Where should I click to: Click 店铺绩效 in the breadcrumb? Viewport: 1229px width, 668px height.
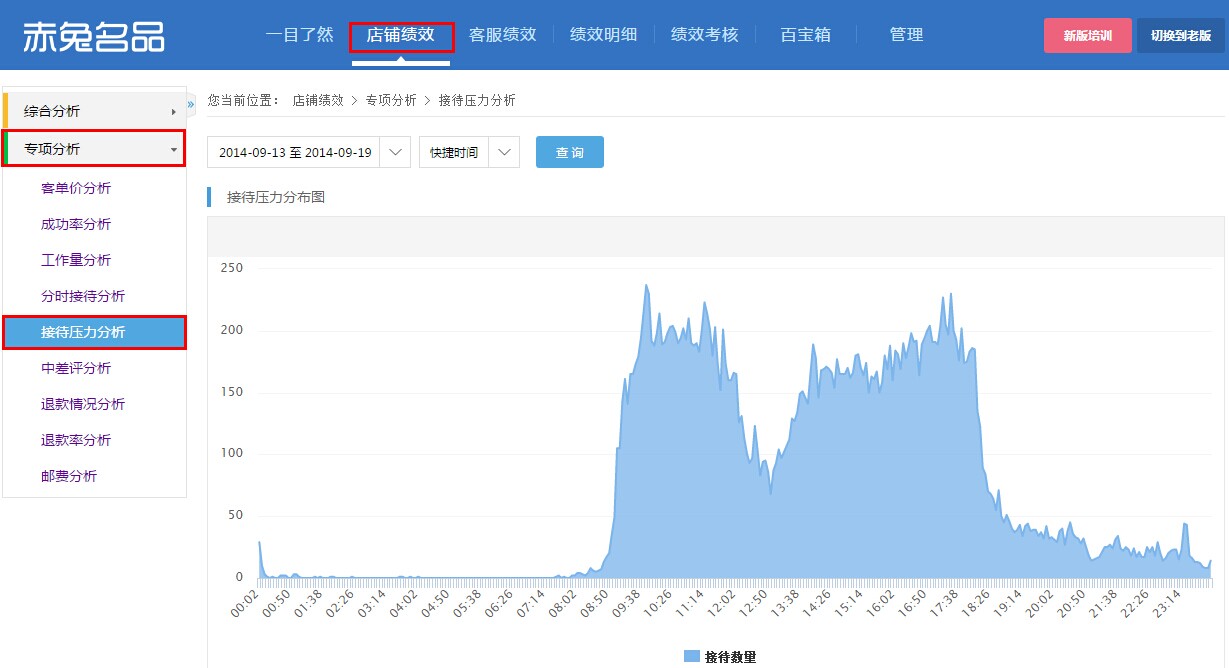(x=317, y=100)
